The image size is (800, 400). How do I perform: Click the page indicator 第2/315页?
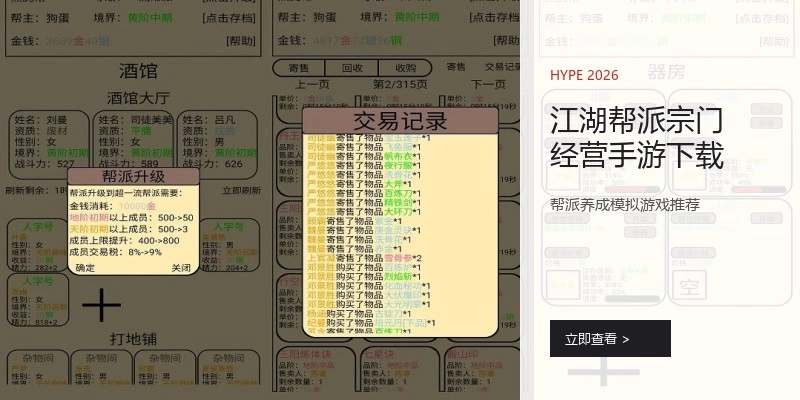pyautogui.click(x=400, y=84)
